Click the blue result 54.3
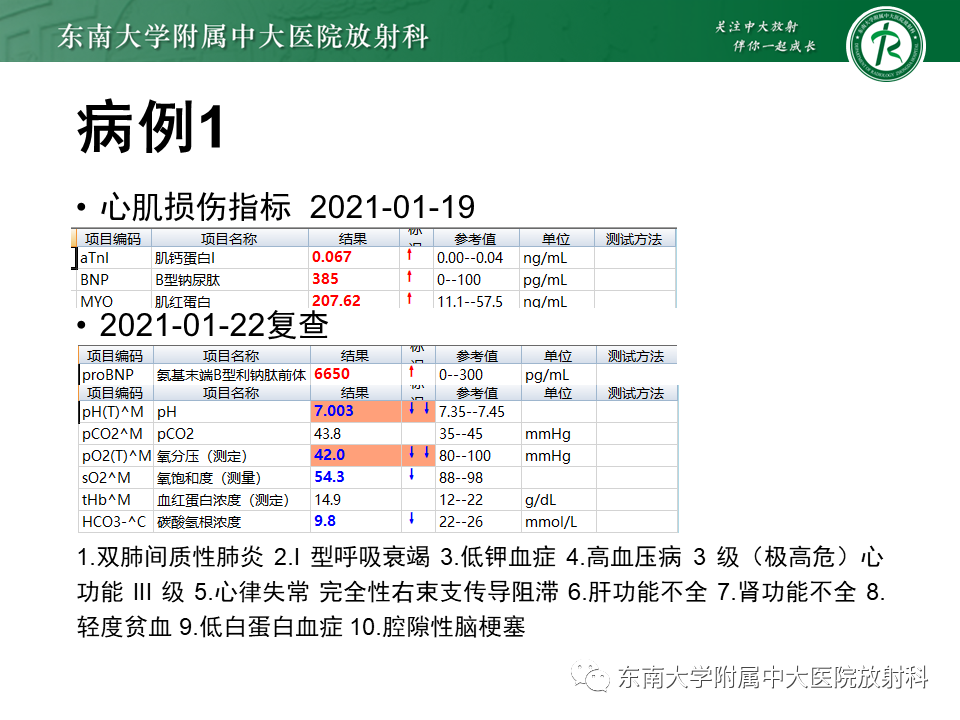The image size is (960, 720). (329, 477)
